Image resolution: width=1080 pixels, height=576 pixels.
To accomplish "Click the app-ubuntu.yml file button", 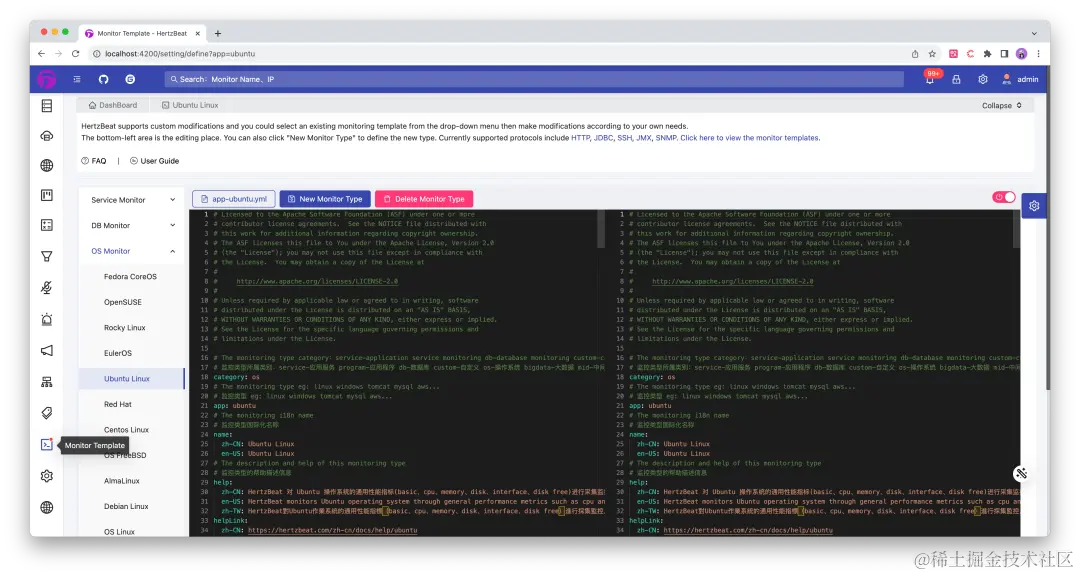I will [x=233, y=199].
